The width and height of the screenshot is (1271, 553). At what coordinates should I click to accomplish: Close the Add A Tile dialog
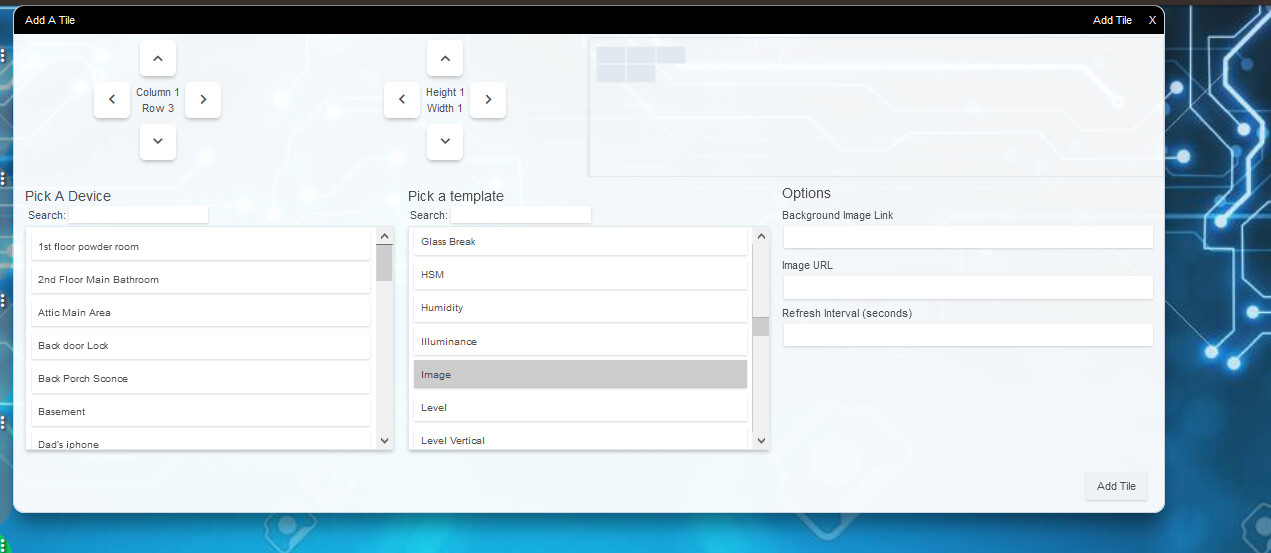click(x=1152, y=20)
